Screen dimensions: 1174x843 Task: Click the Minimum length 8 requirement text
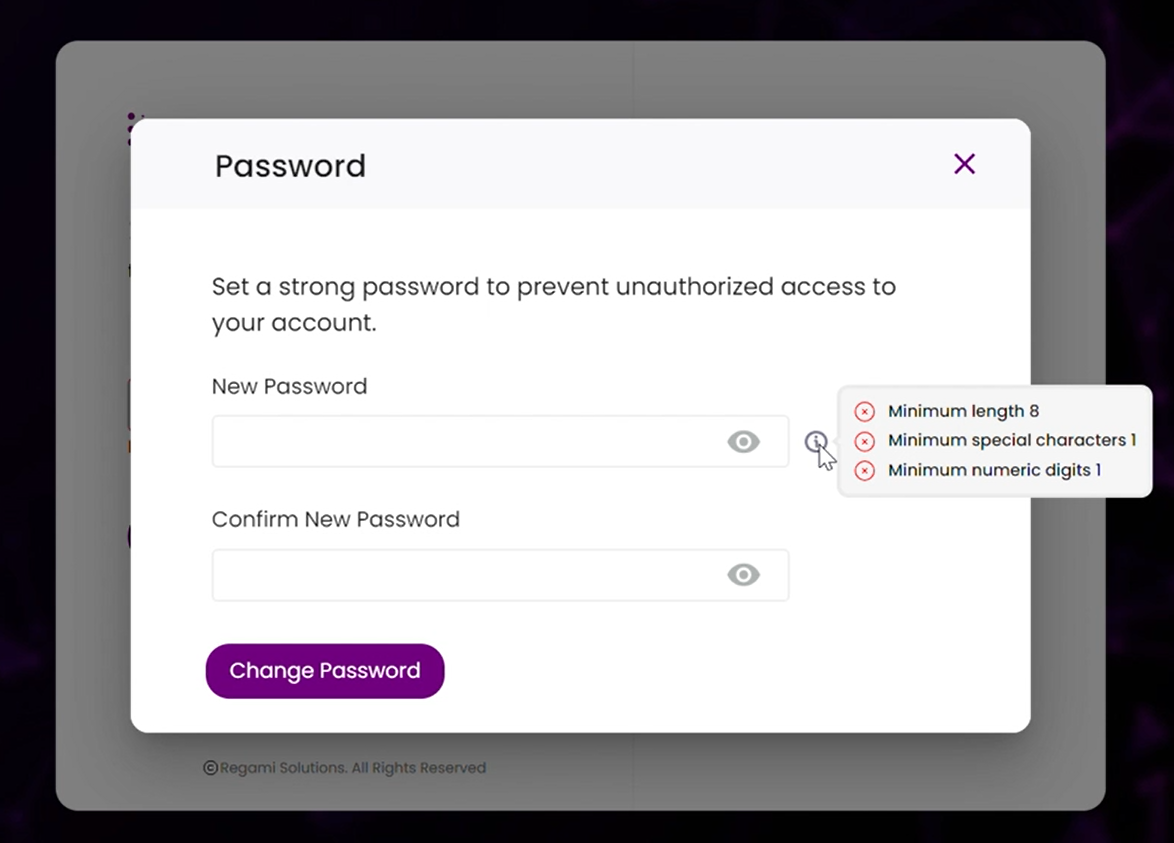pyautogui.click(x=963, y=411)
